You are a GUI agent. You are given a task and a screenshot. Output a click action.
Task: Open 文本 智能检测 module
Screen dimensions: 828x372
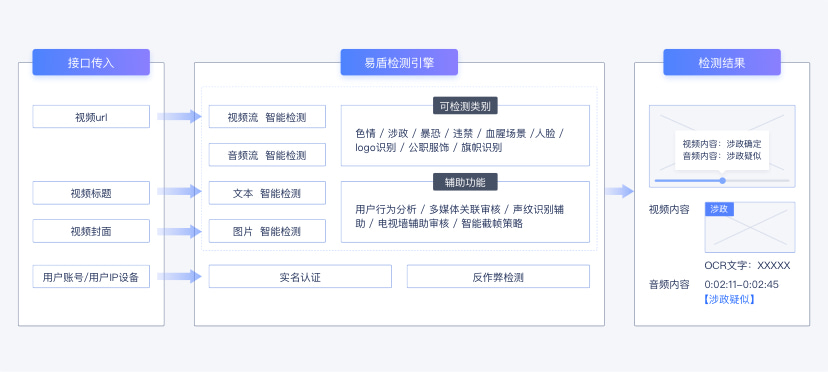click(x=267, y=193)
